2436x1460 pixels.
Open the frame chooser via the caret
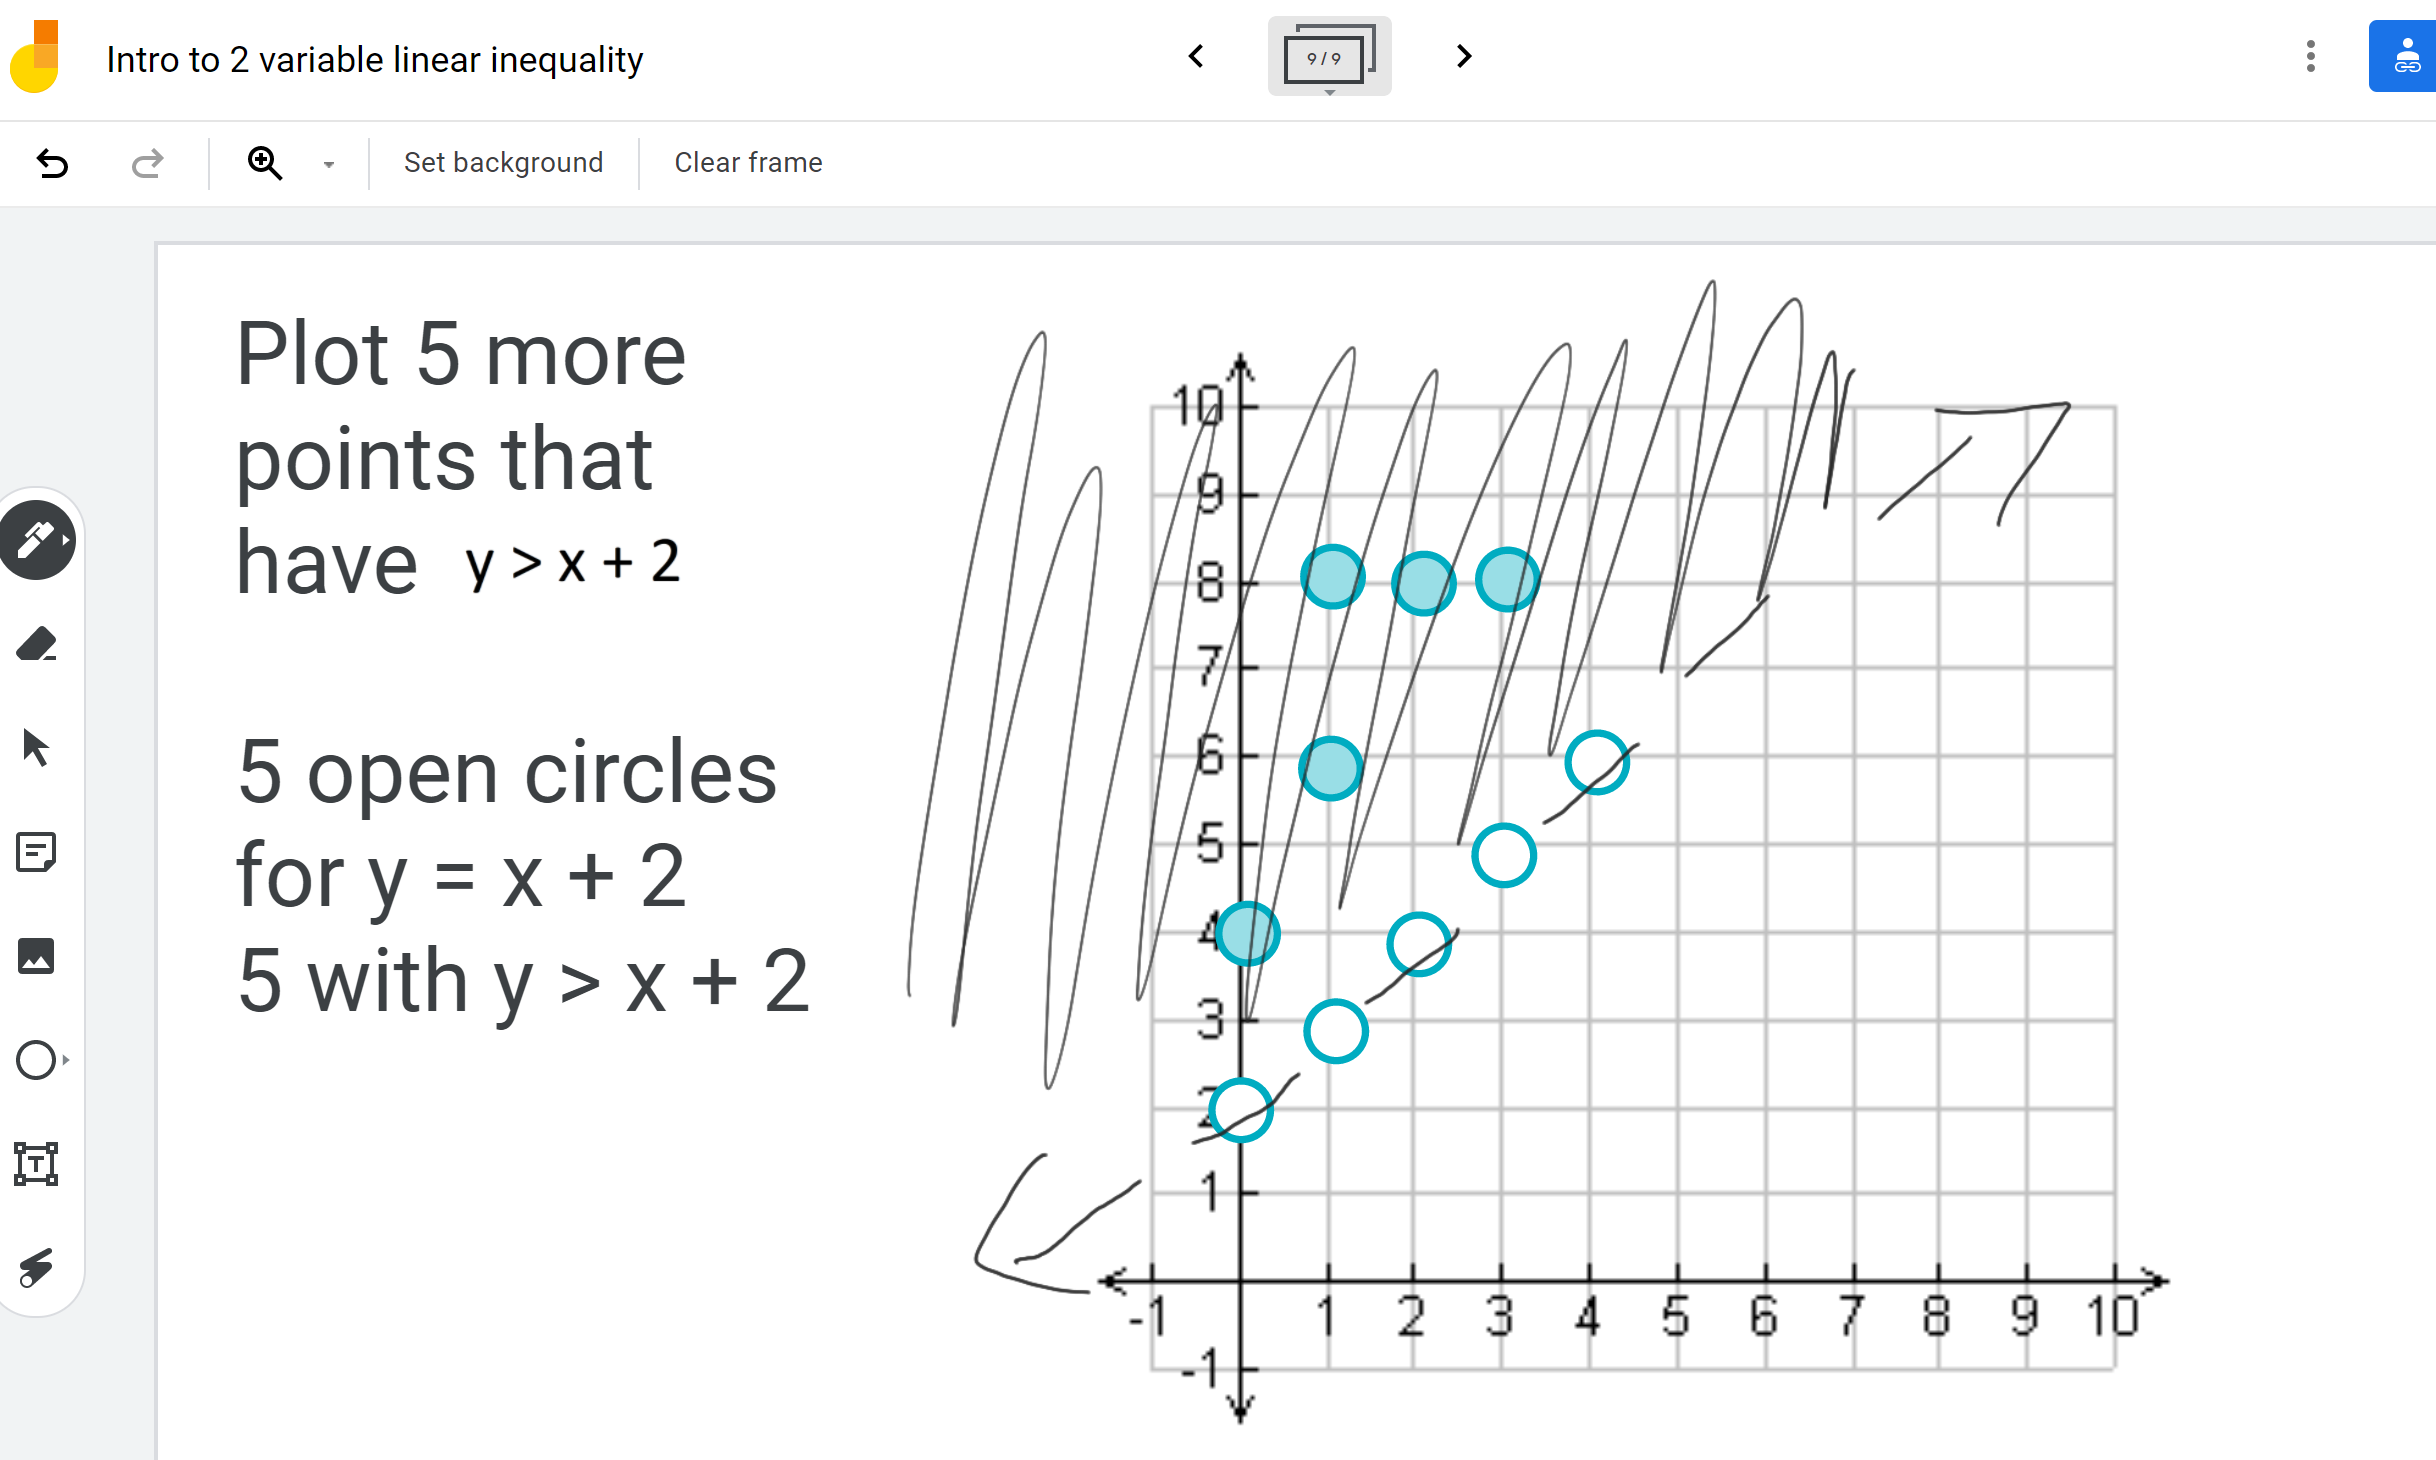click(x=1330, y=92)
